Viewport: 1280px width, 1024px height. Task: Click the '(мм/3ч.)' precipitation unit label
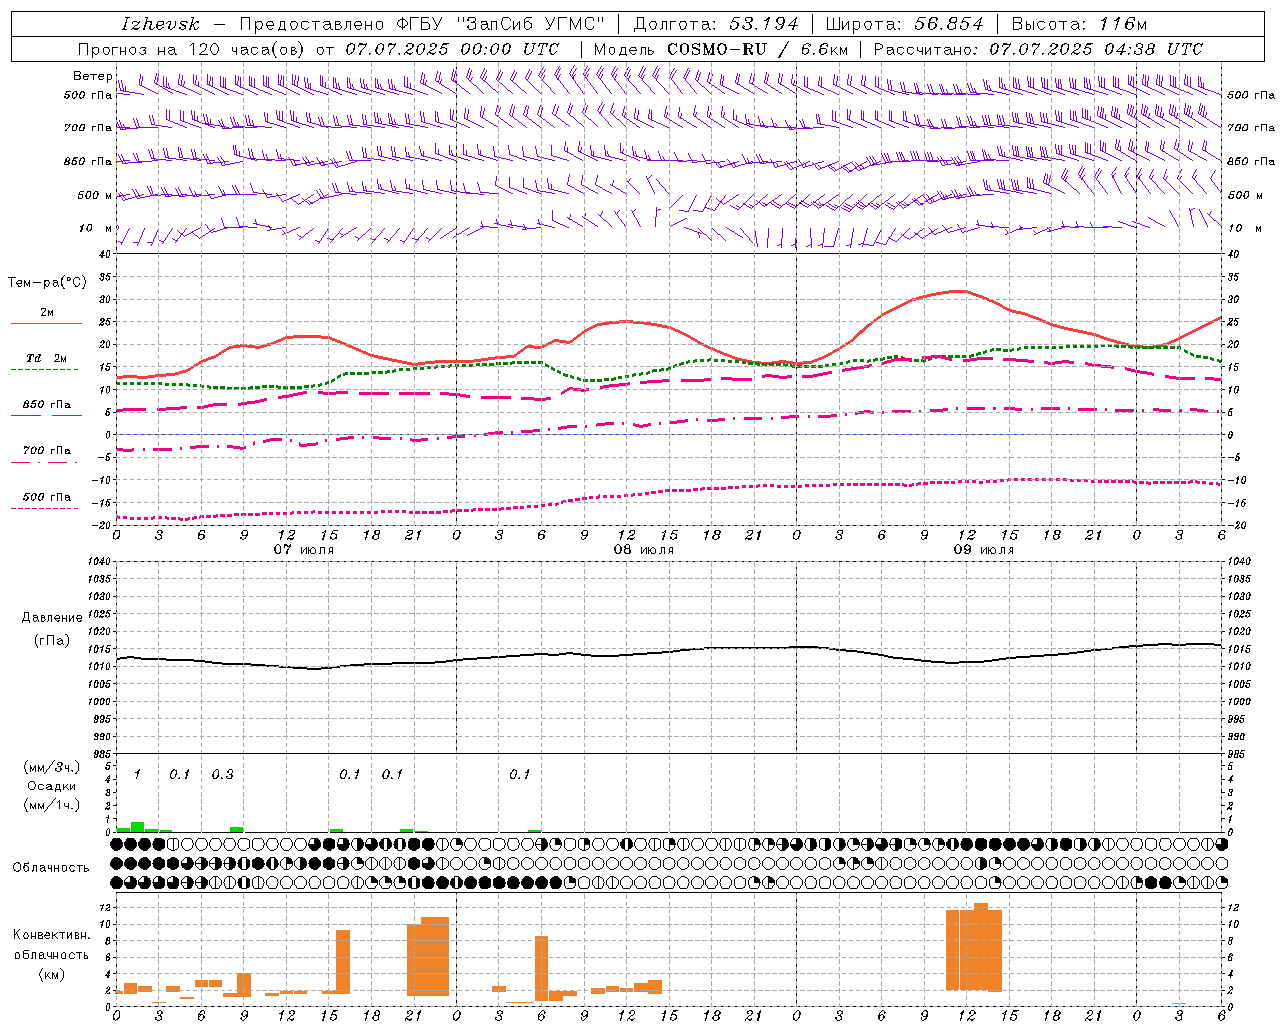51,767
